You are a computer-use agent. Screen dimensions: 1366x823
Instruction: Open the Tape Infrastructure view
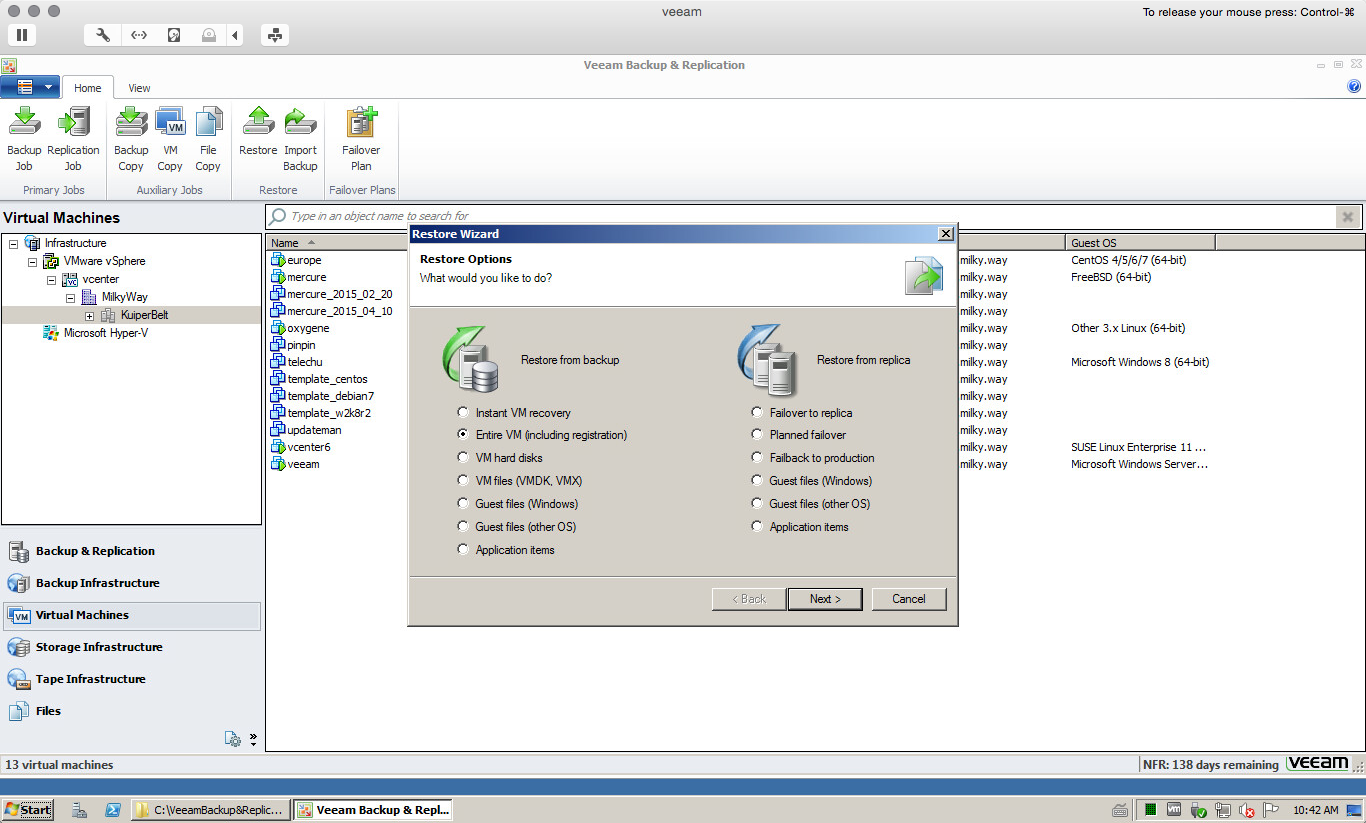click(131, 679)
